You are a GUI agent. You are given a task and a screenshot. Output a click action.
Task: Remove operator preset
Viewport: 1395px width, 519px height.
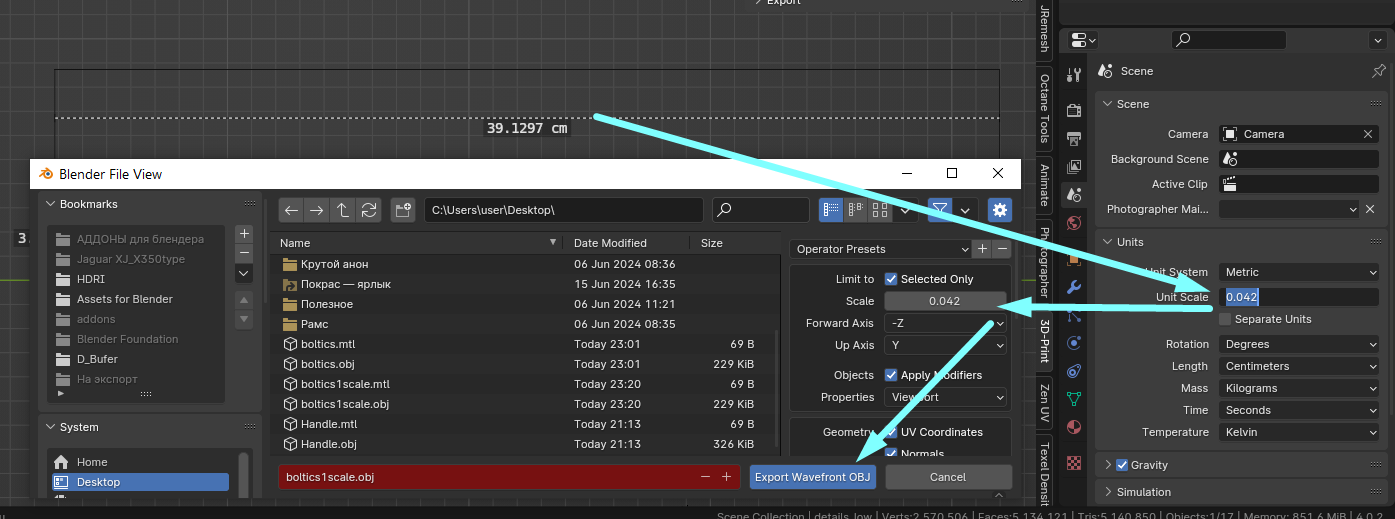1002,249
